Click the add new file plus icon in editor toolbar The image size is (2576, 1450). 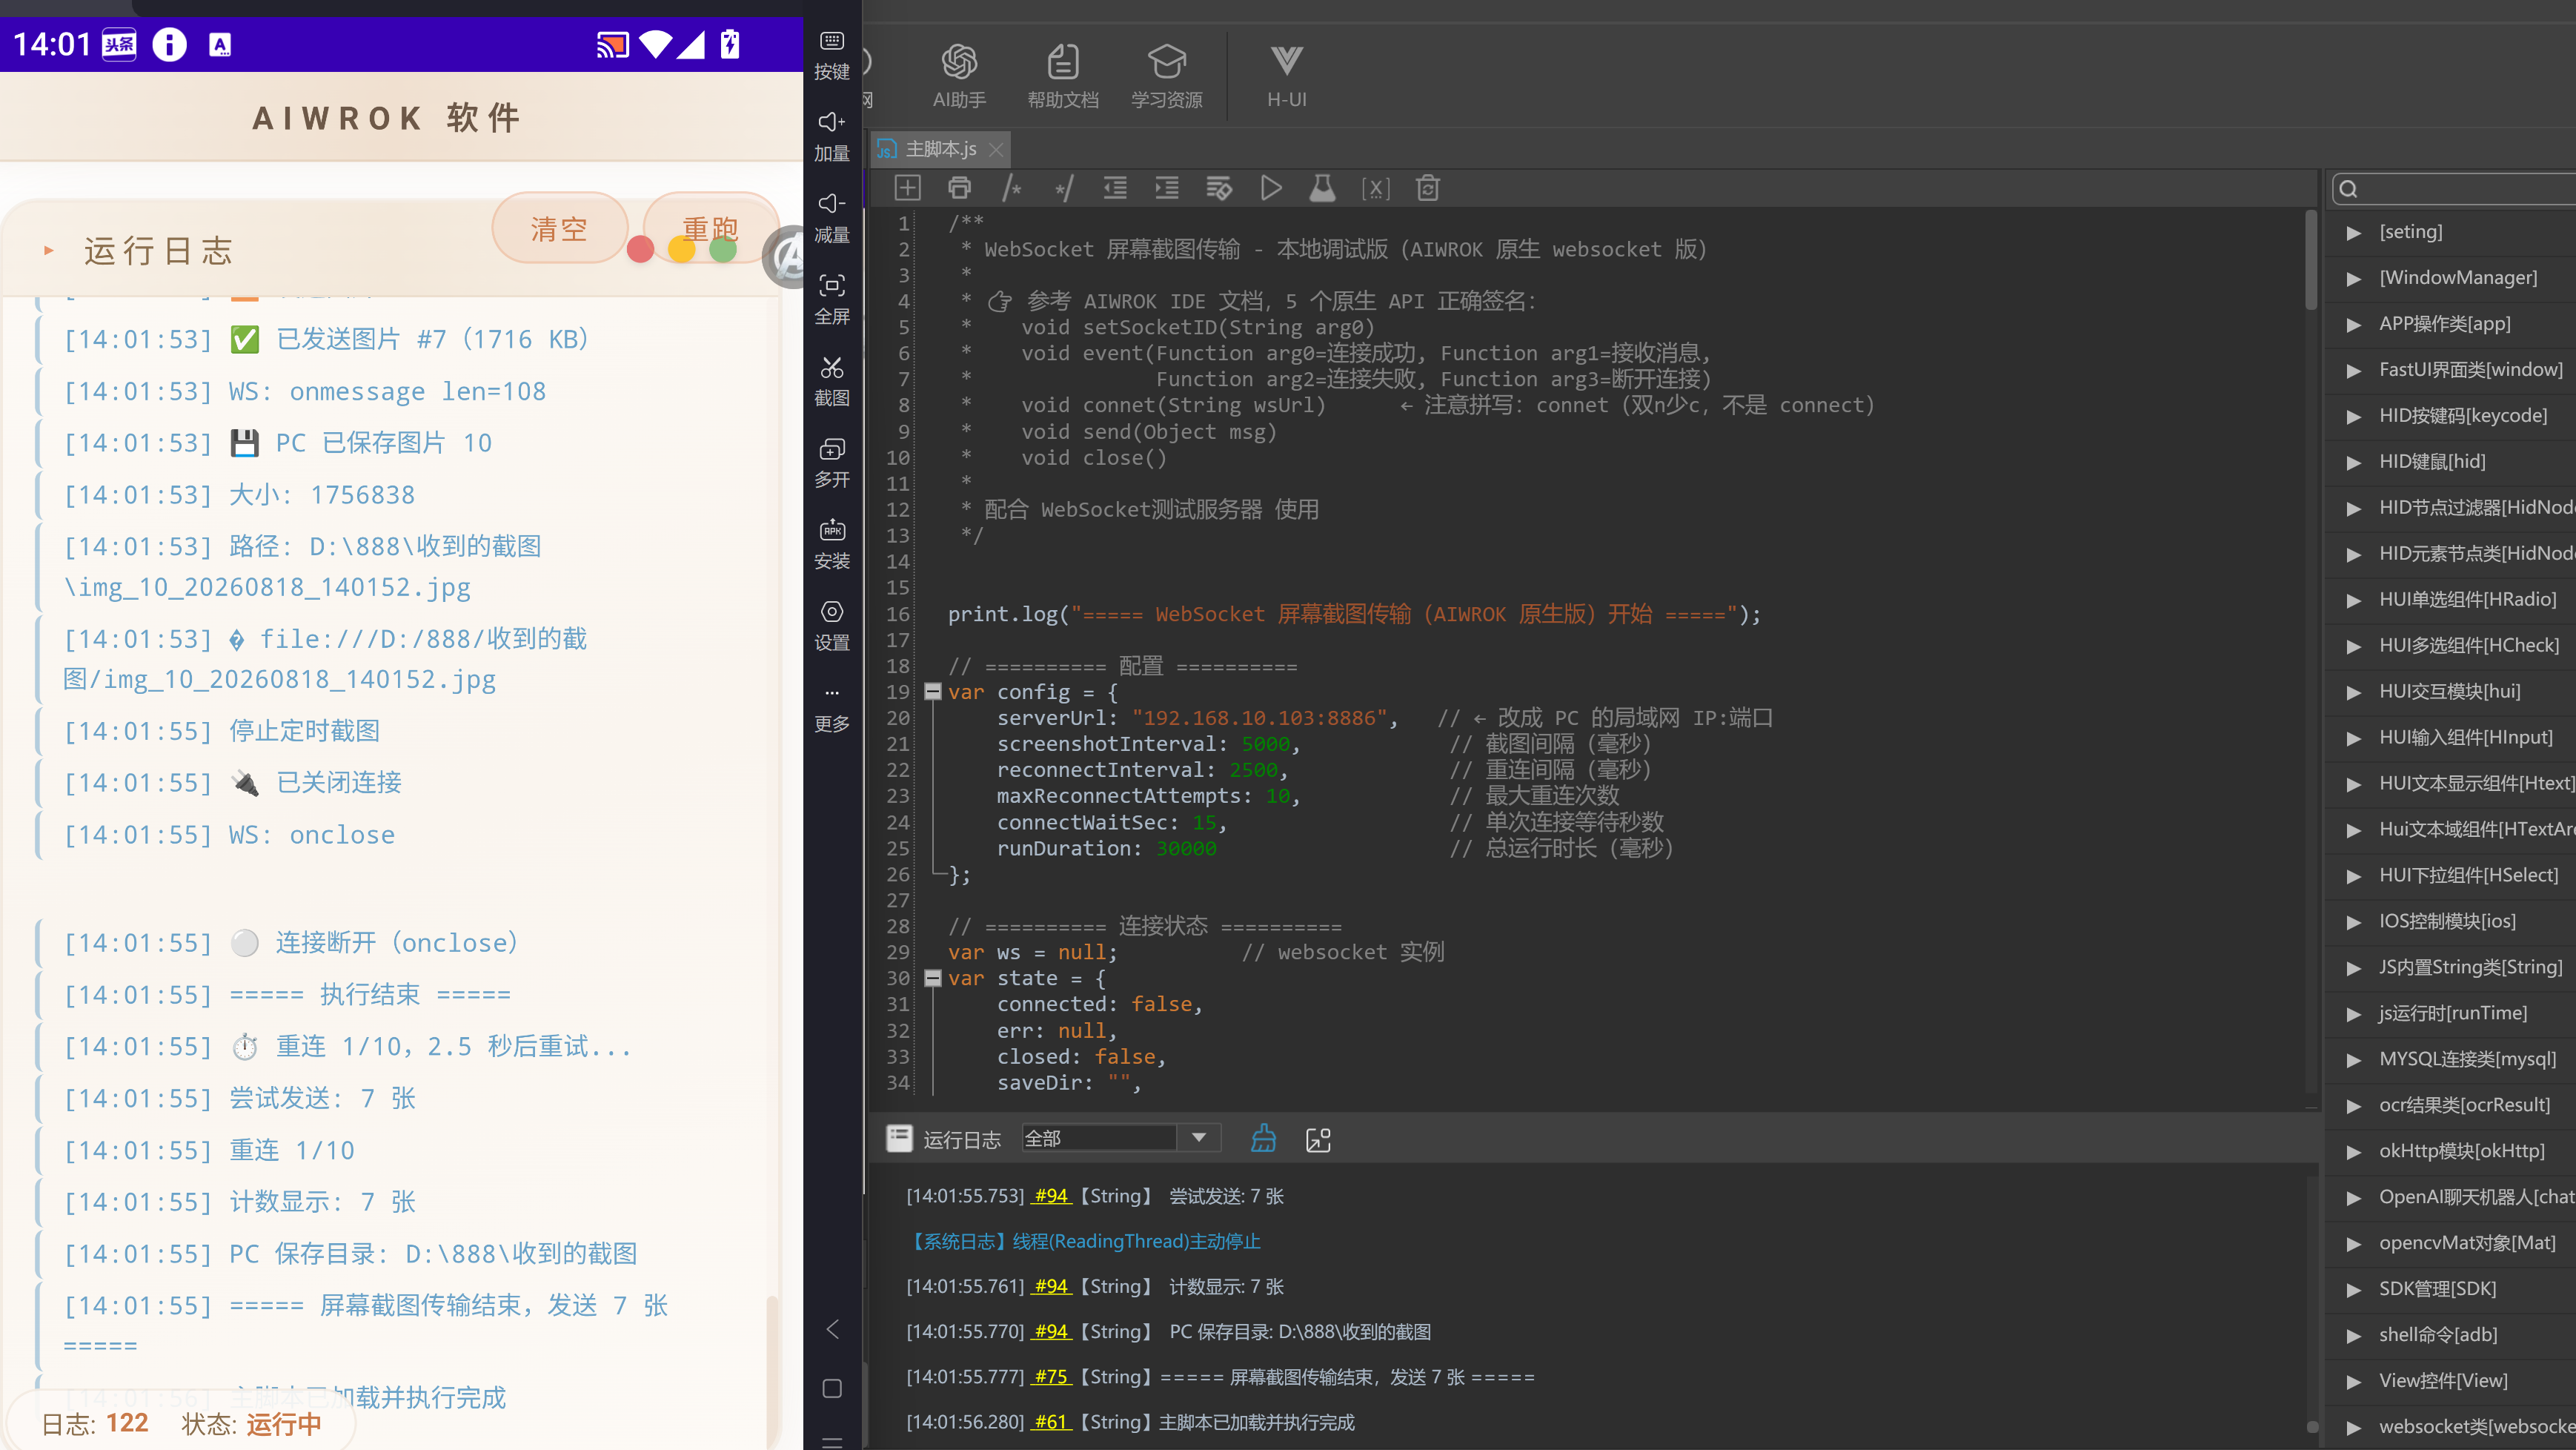tap(907, 188)
